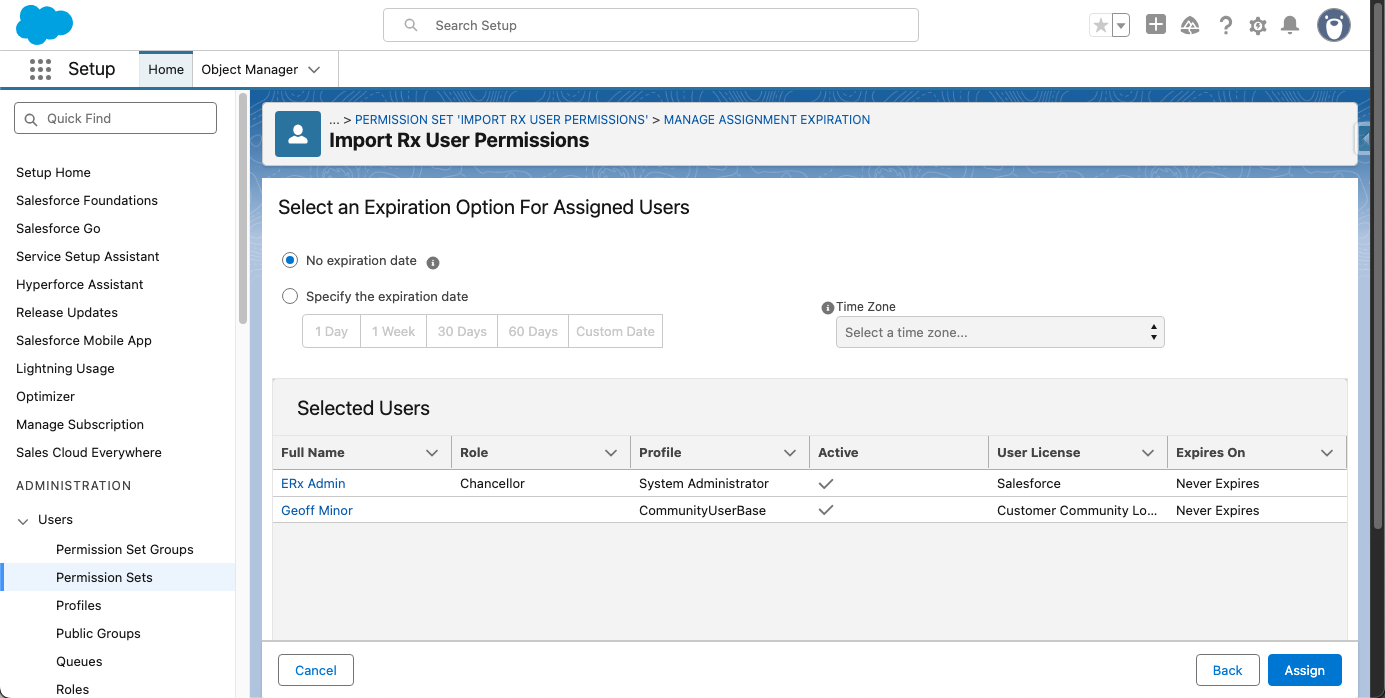The height and width of the screenshot is (698, 1385).
Task: Select the No expiration date option
Action: tap(290, 260)
